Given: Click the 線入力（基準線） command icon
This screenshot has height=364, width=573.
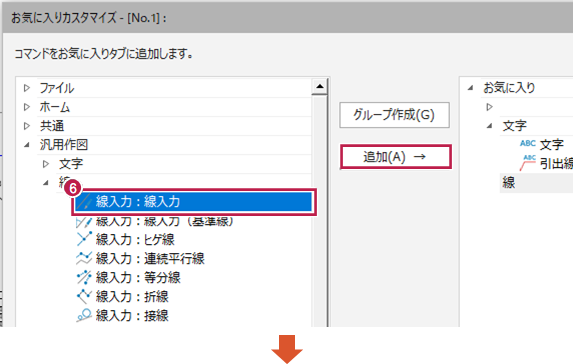Looking at the screenshot, I should coord(84,222).
